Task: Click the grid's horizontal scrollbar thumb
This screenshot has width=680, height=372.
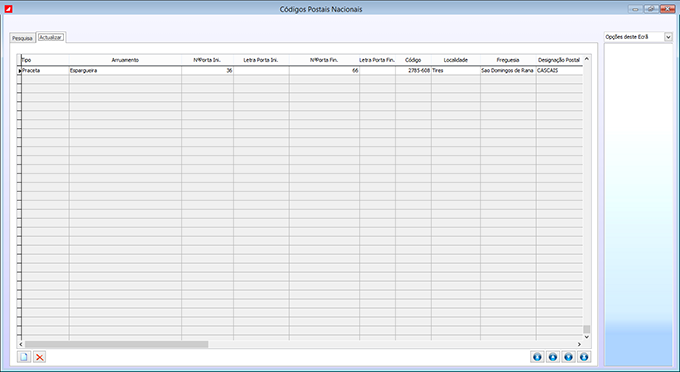Action: pyautogui.click(x=116, y=344)
